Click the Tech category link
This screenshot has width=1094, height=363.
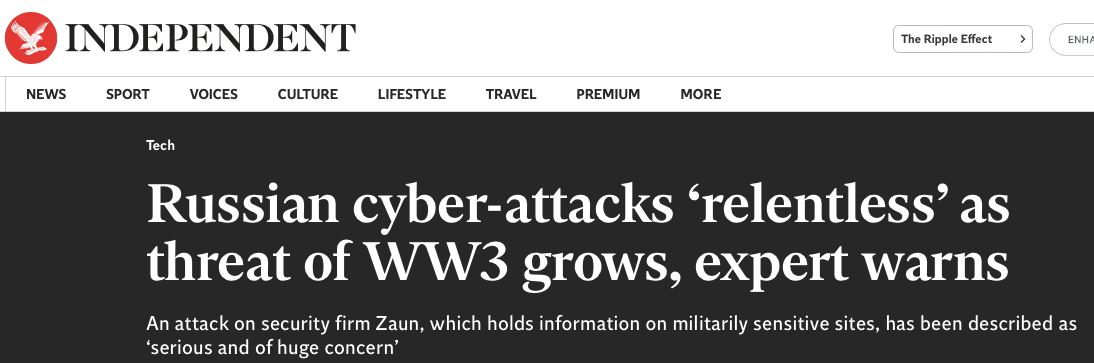[x=160, y=145]
